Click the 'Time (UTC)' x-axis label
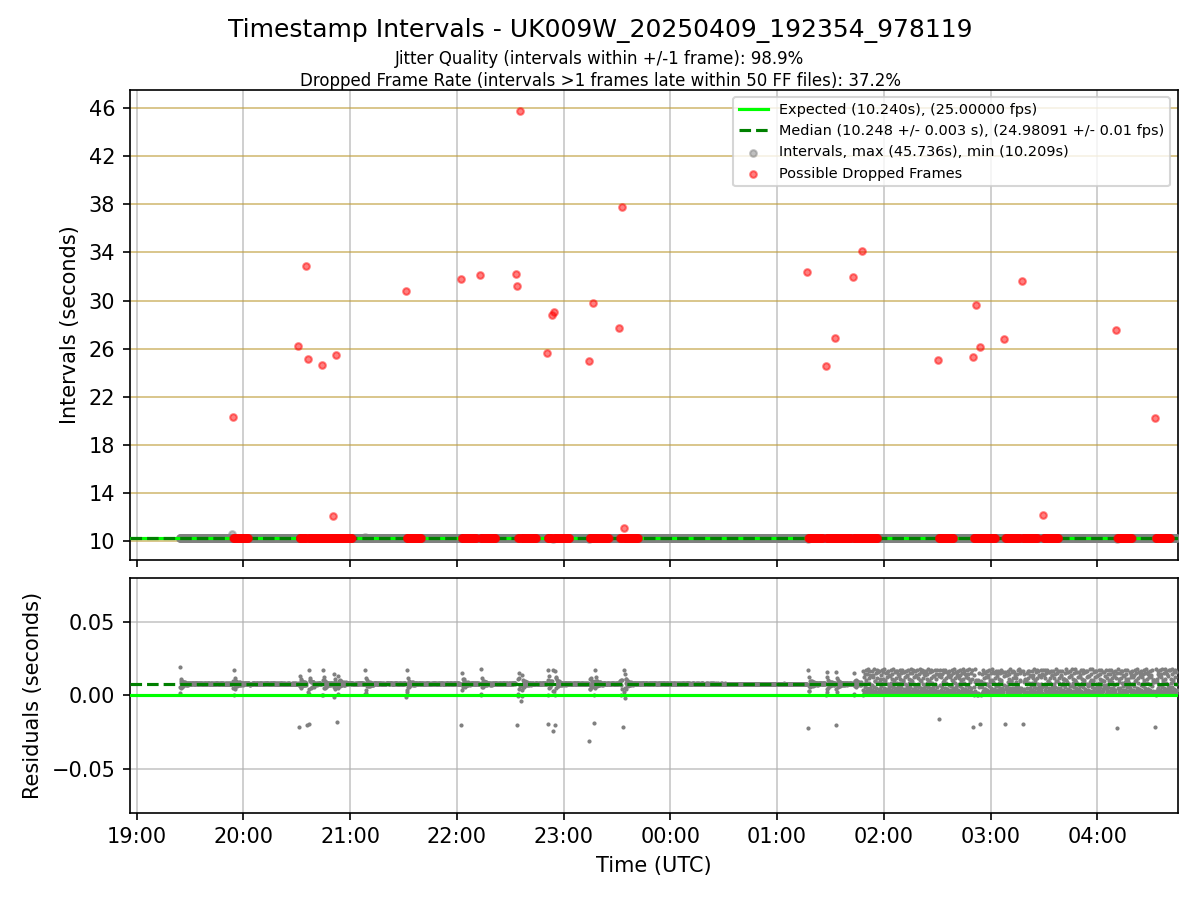The width and height of the screenshot is (1200, 900). coord(653,865)
